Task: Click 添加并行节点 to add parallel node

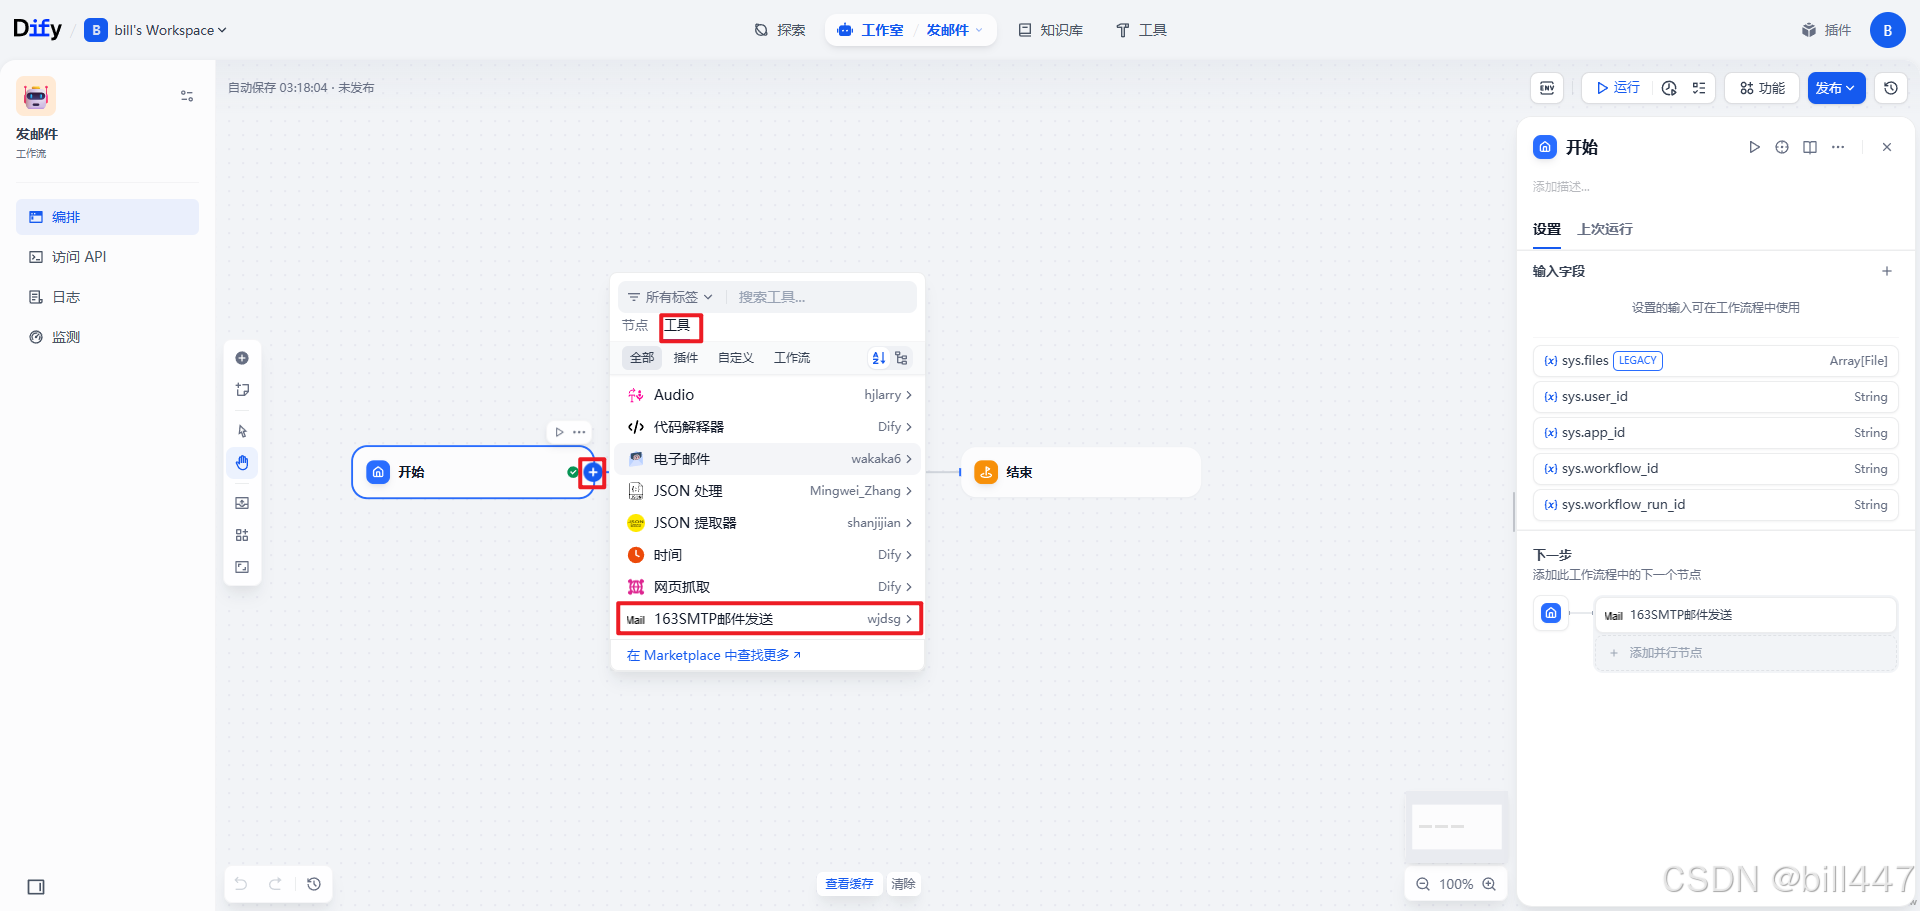Action: click(x=1745, y=653)
